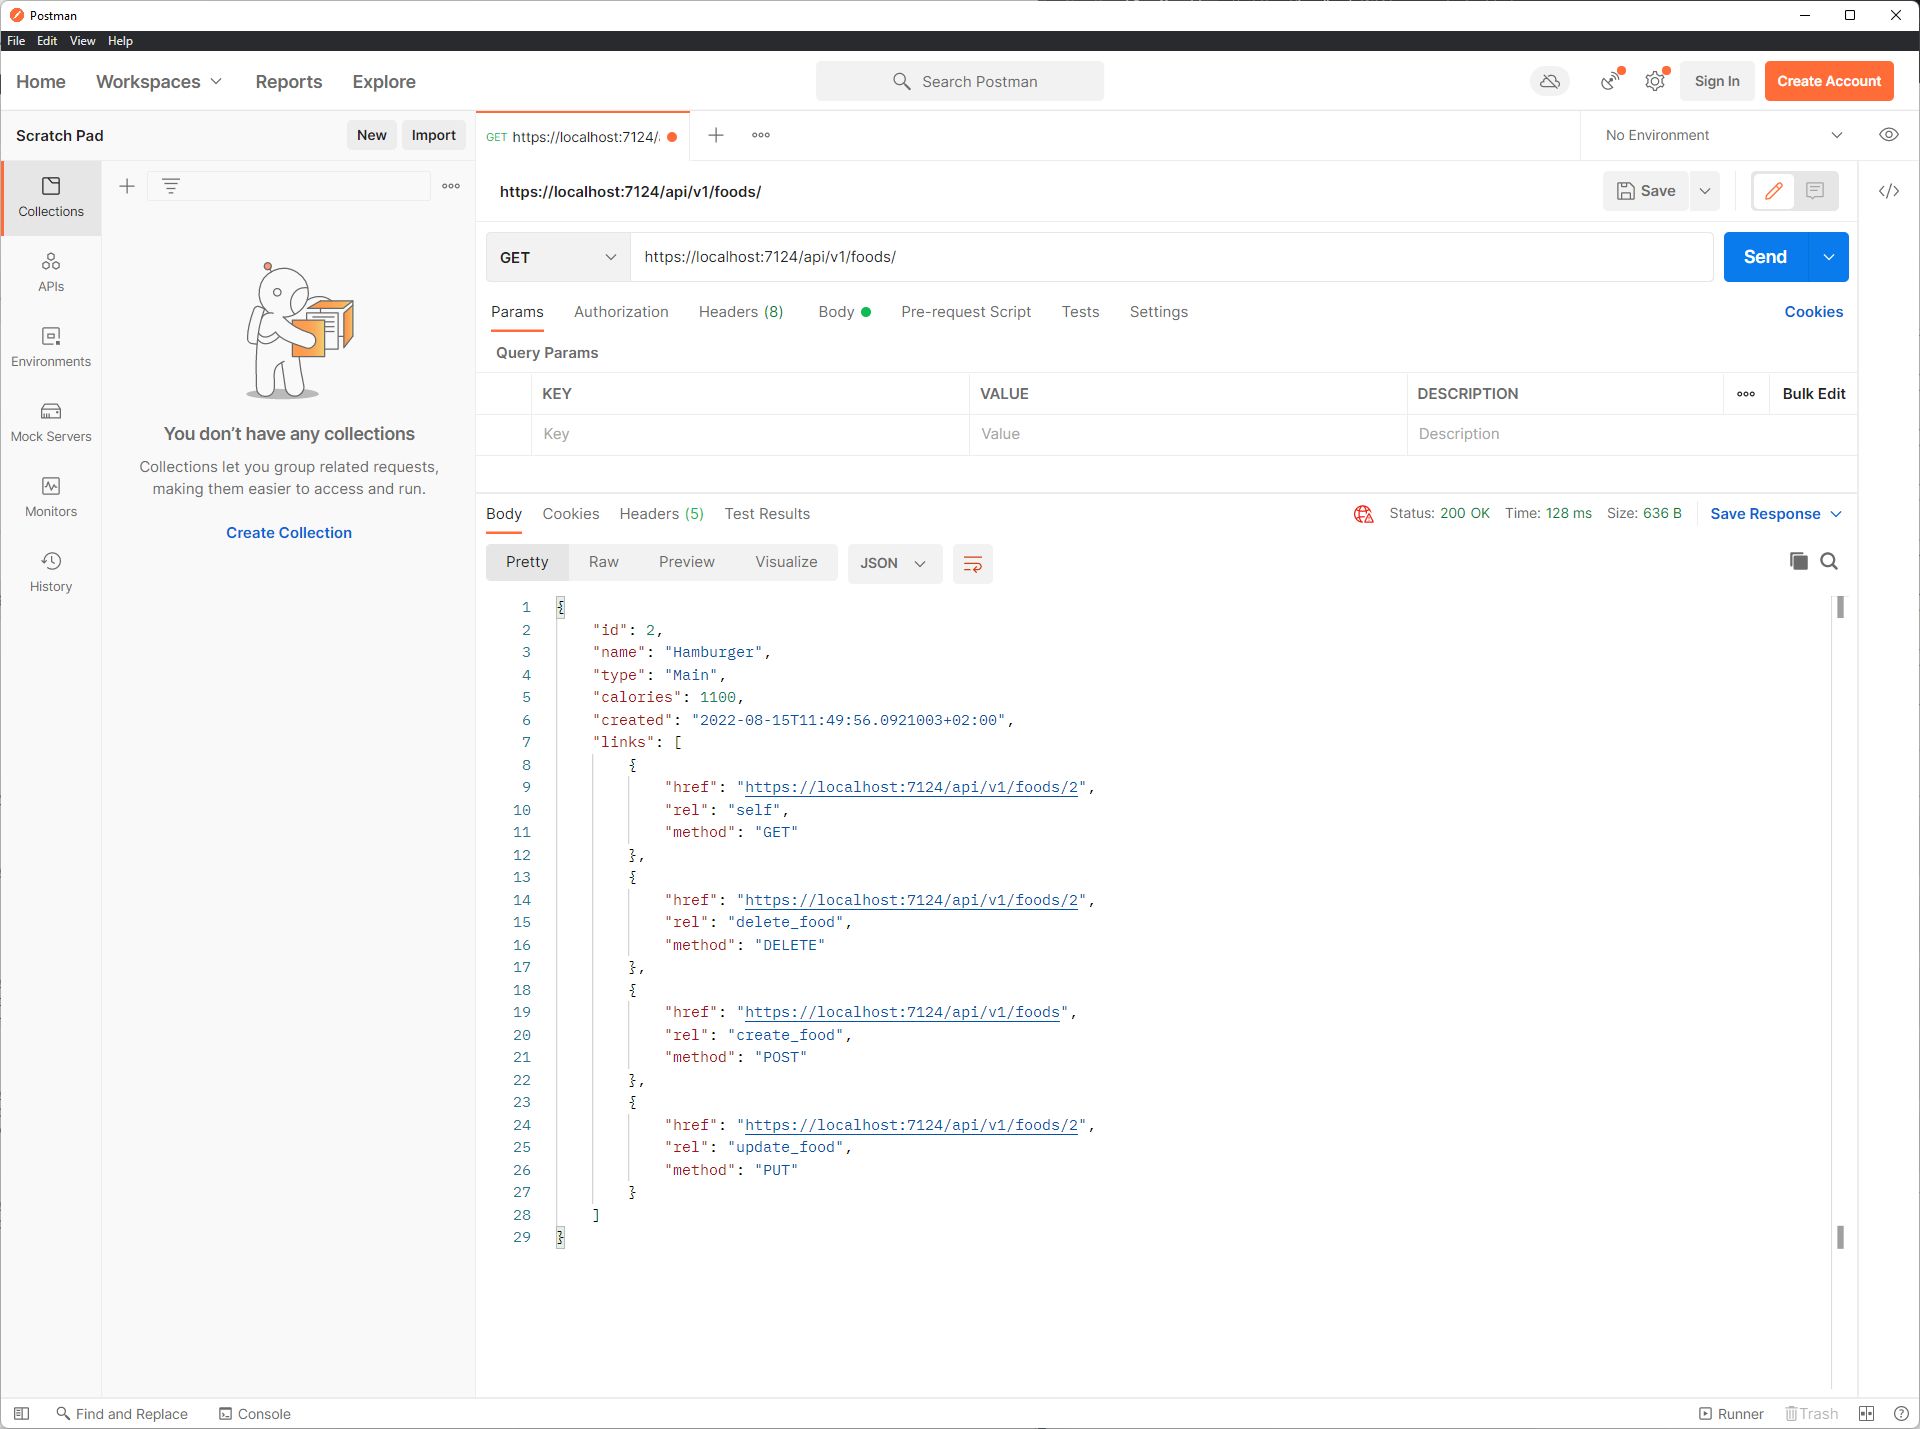The image size is (1920, 1429).
Task: Toggle the response pretty print view
Action: point(527,561)
